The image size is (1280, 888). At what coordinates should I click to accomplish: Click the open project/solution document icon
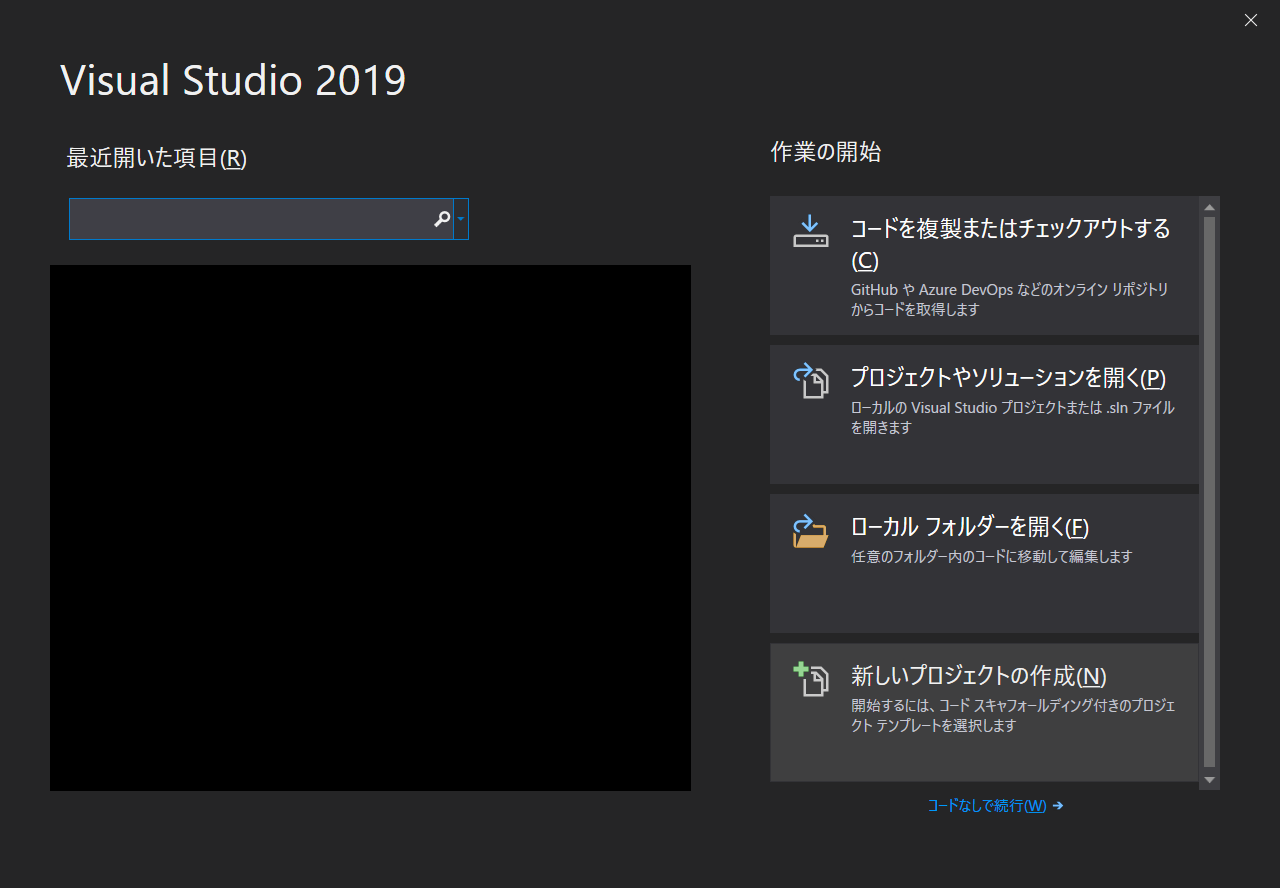coord(811,381)
